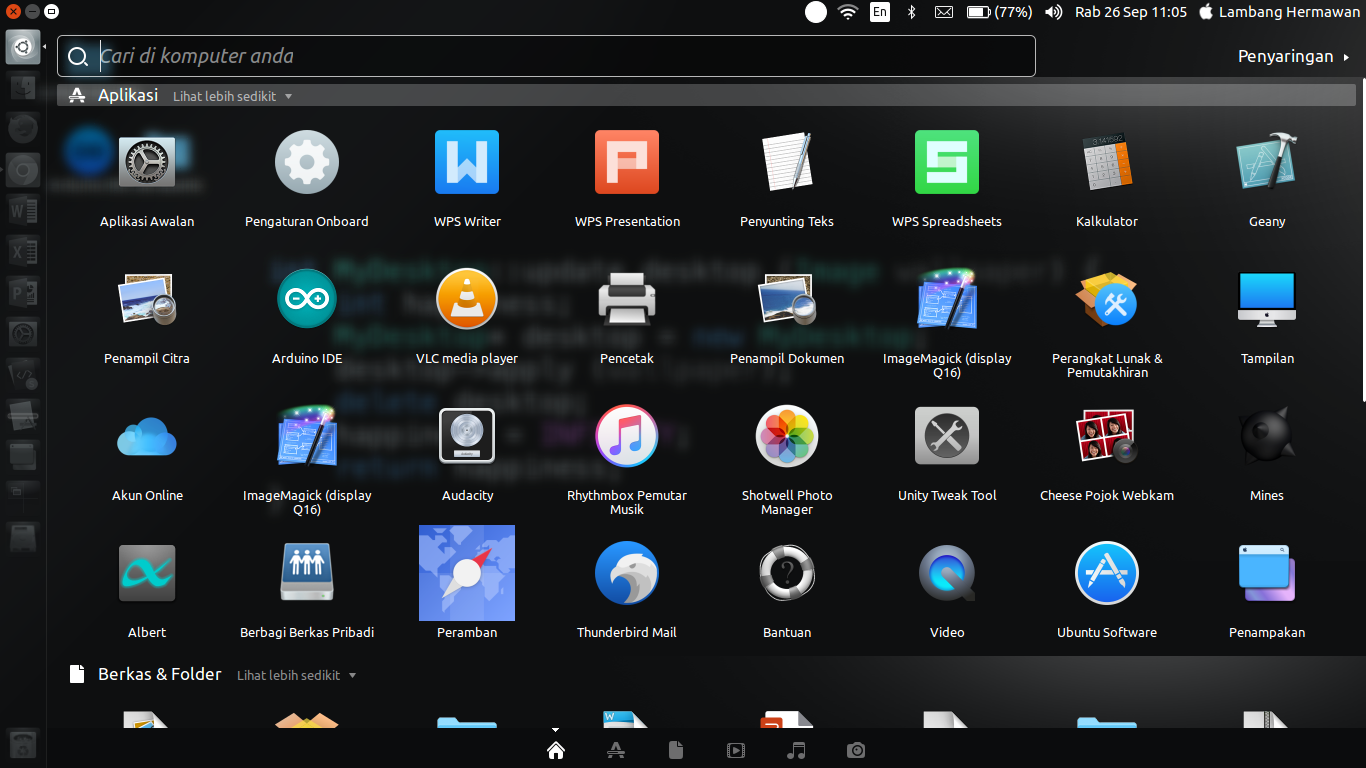The width and height of the screenshot is (1366, 768).
Task: Launch VLC media player
Action: click(467, 298)
